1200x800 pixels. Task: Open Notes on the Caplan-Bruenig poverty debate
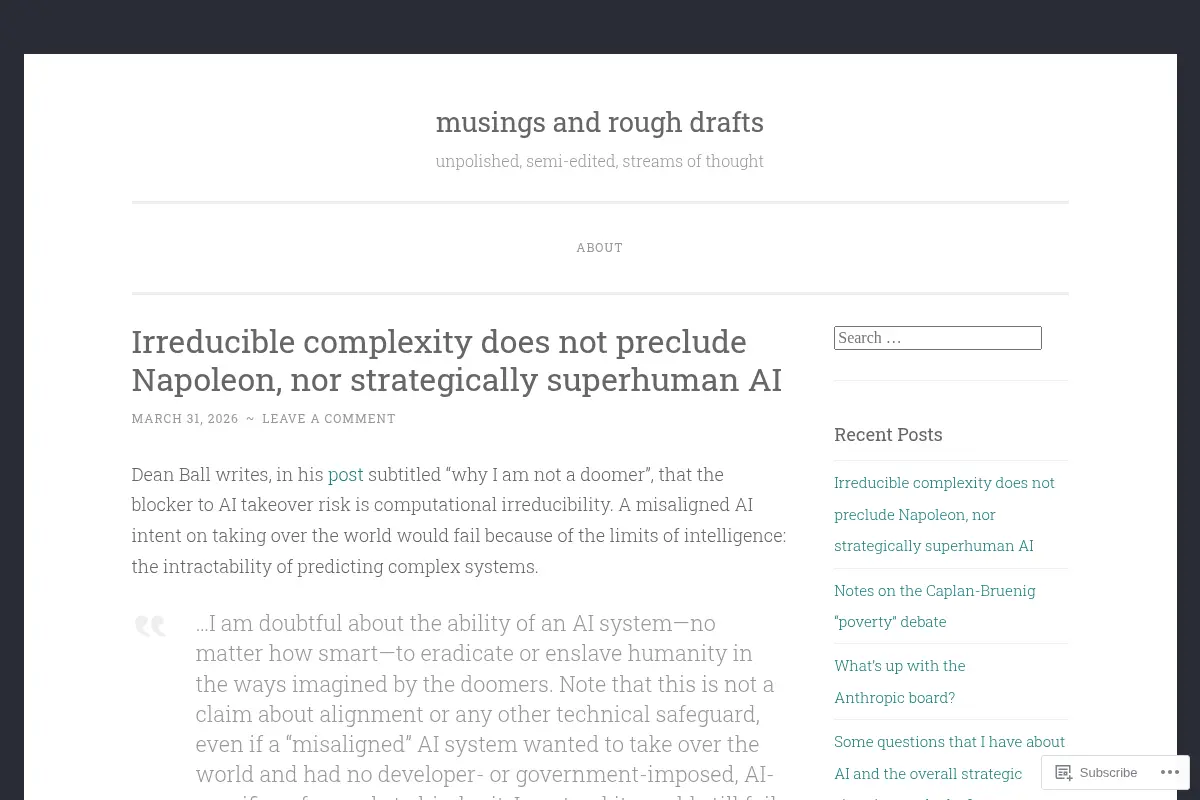point(935,606)
